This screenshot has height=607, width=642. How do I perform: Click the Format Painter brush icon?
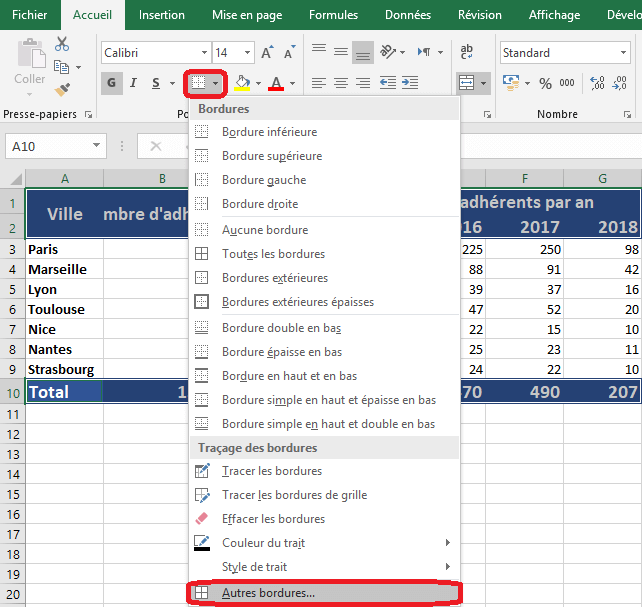62,90
